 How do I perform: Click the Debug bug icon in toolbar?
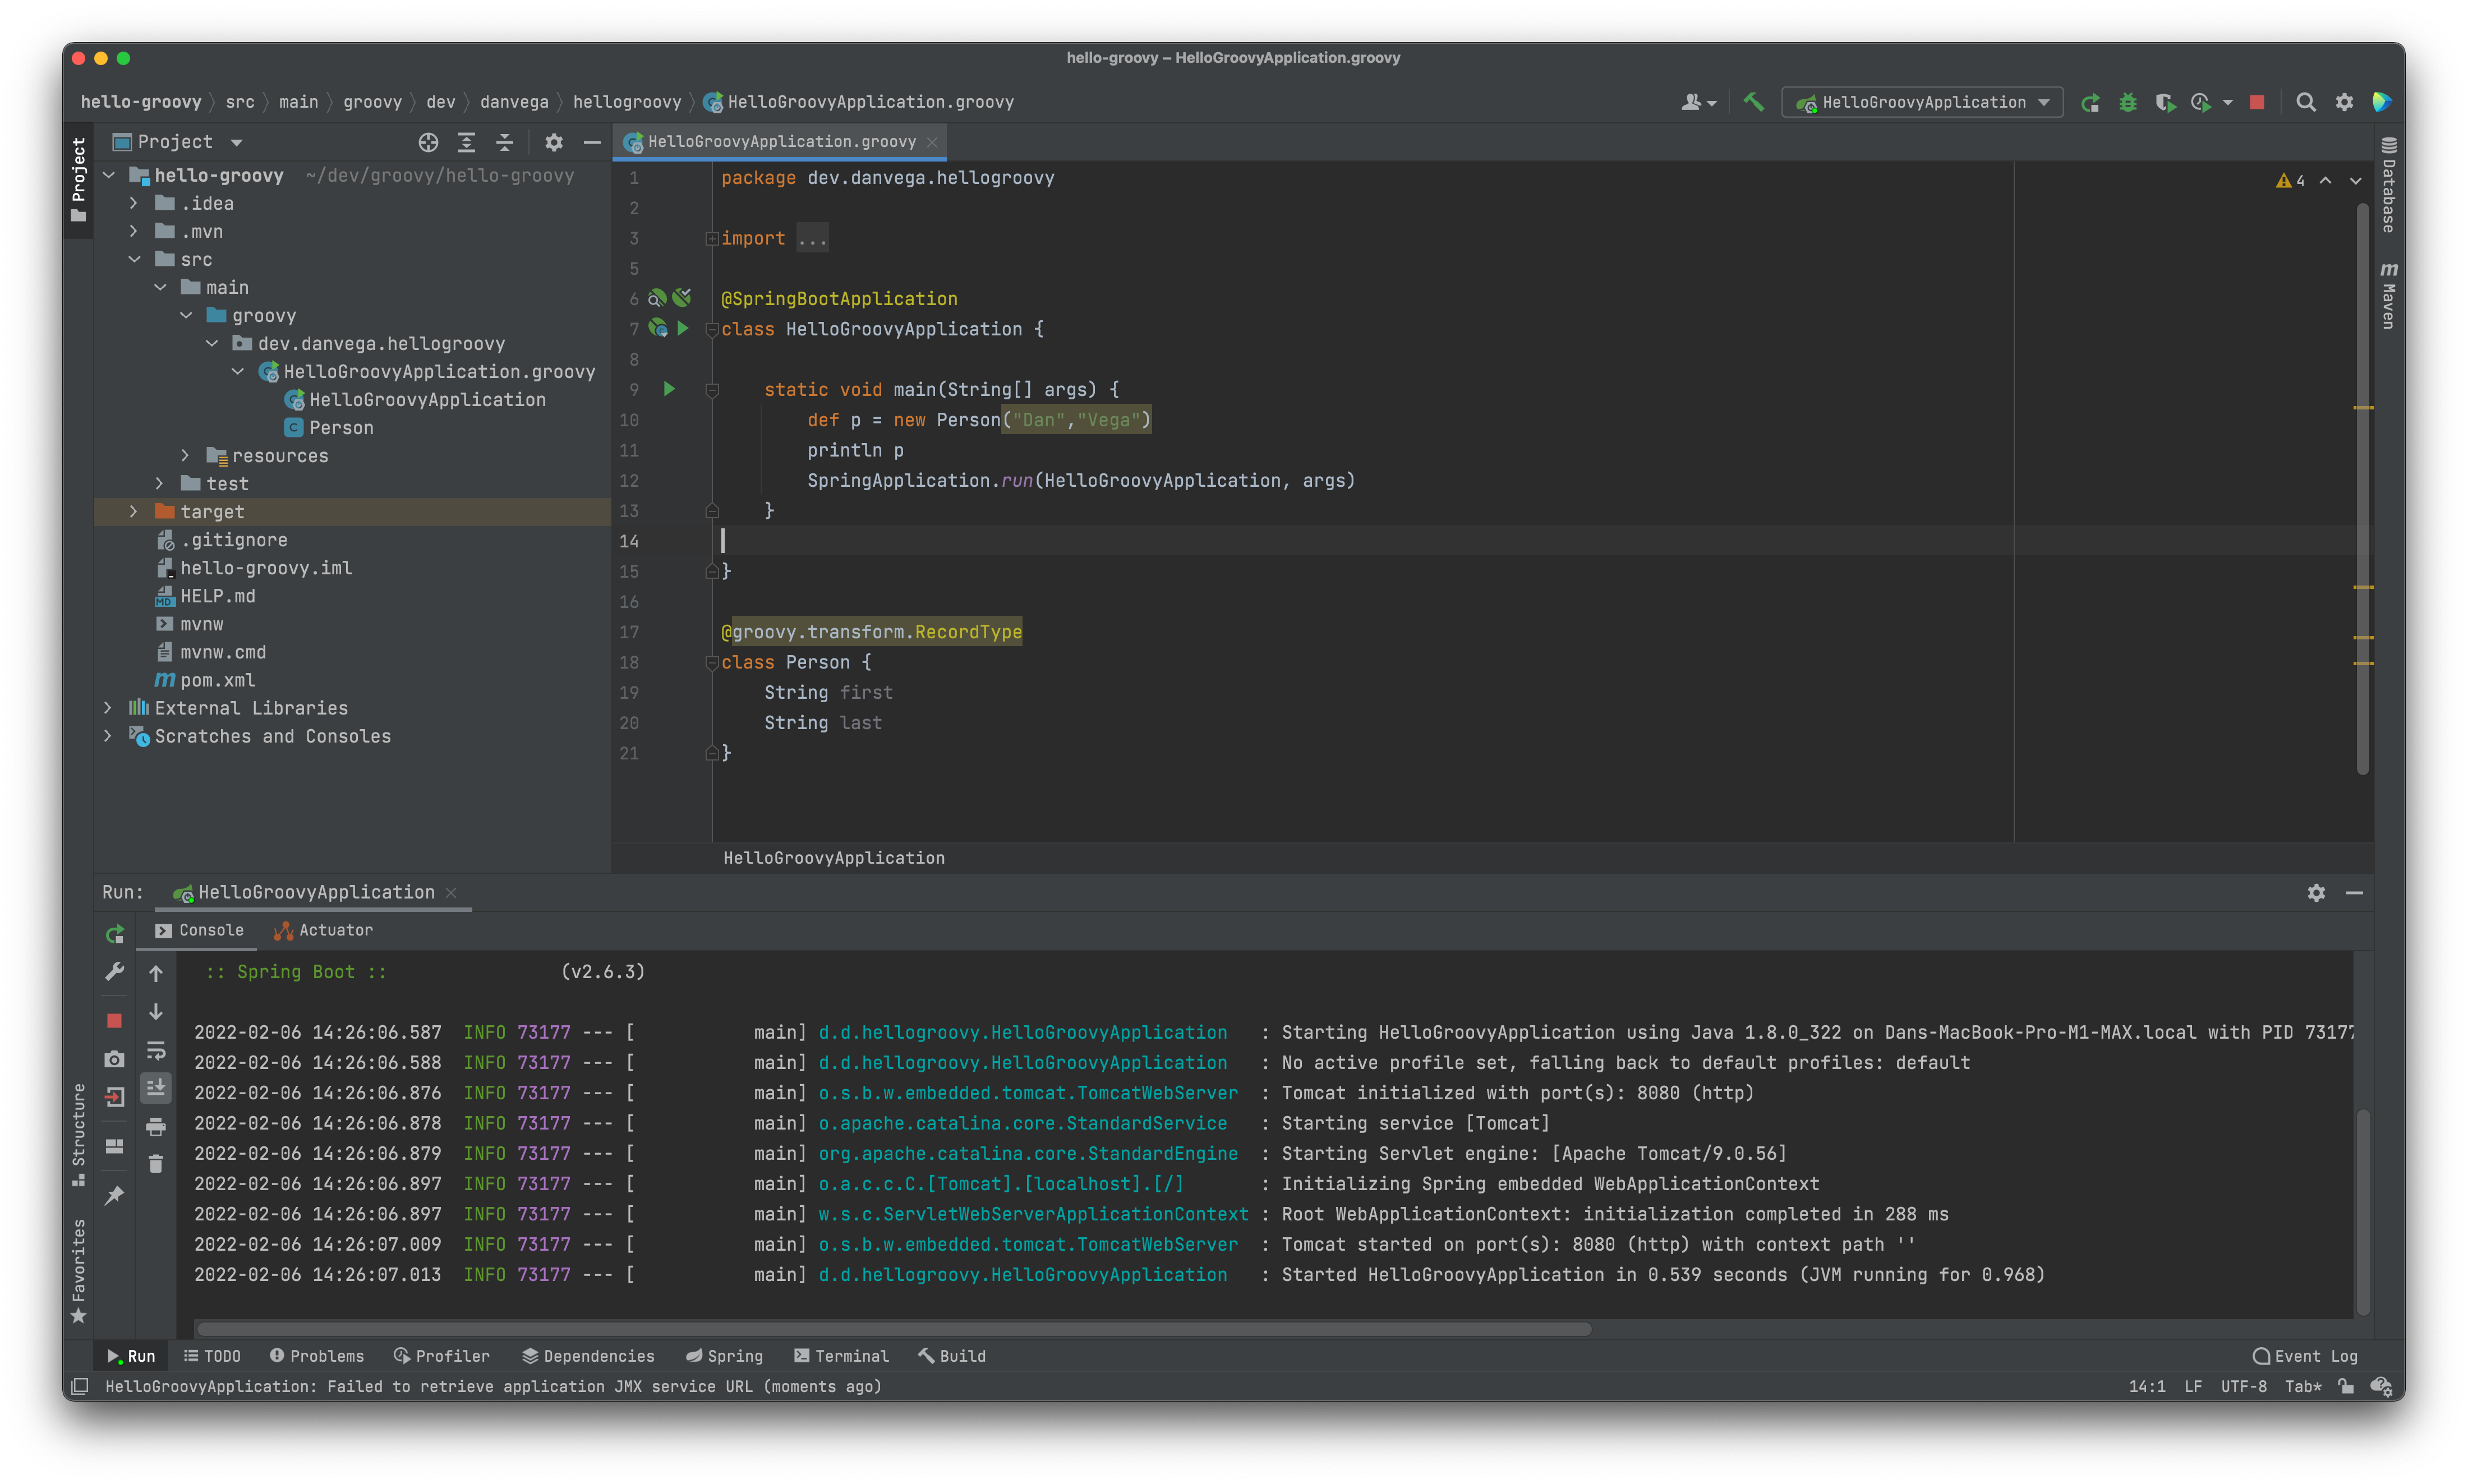[x=2127, y=102]
